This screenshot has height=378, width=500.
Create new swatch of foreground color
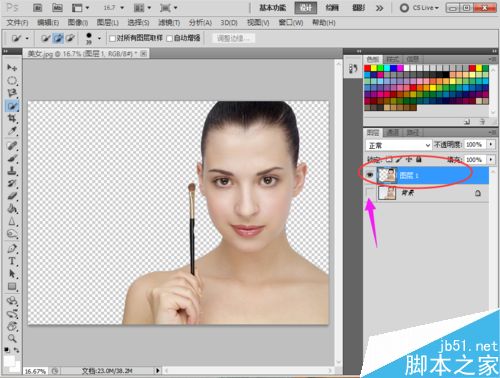(x=467, y=122)
